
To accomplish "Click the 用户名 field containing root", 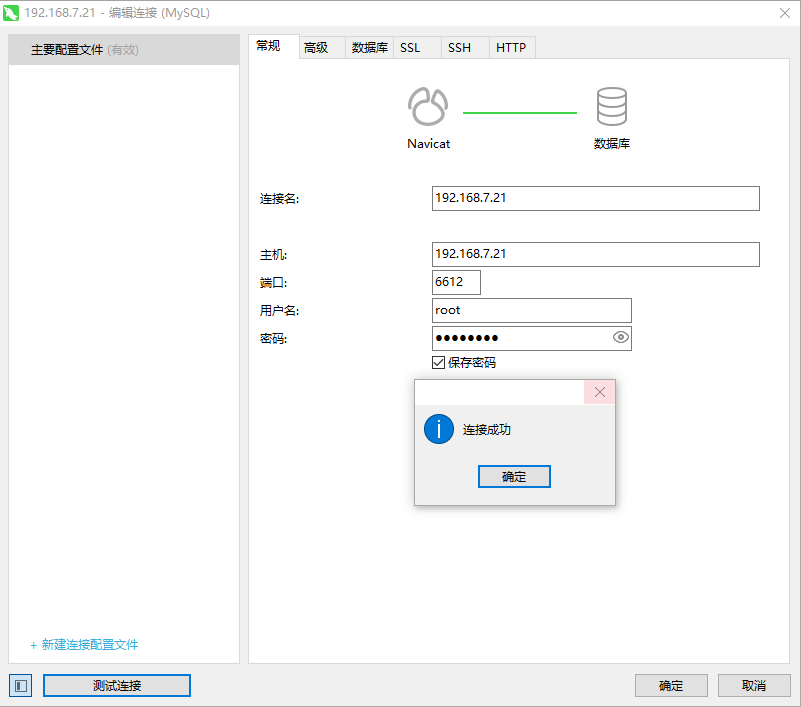I will 532,310.
